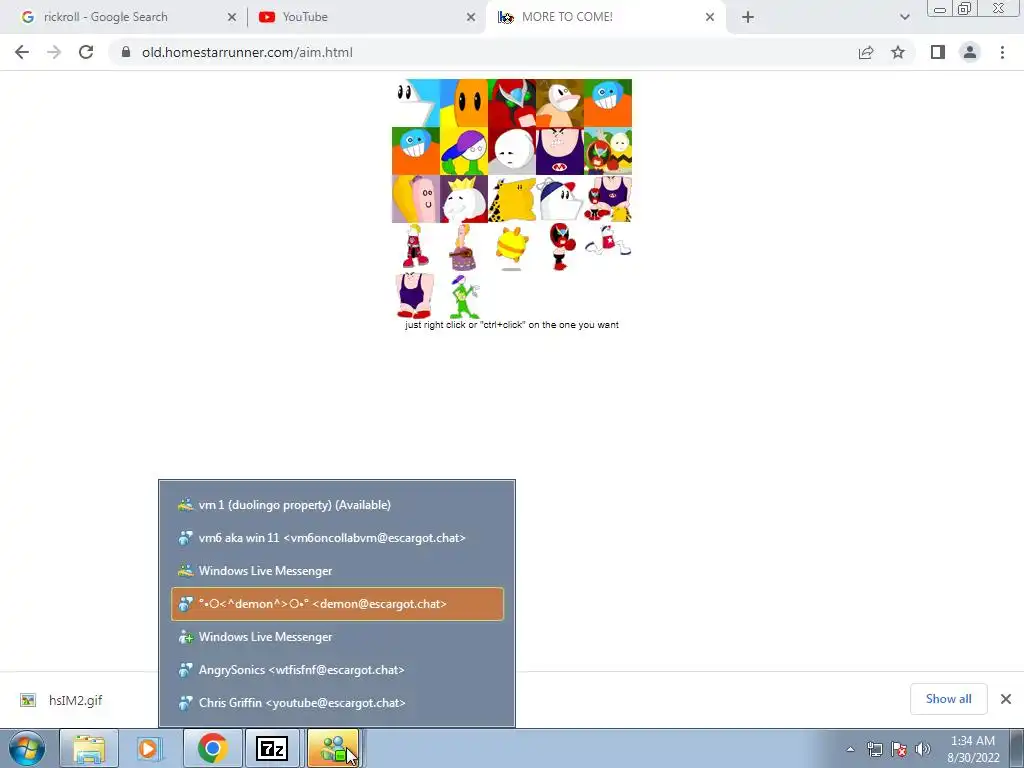Screen dimensions: 1024x768
Task: Choose the green full-body Coach Z icon
Action: (464, 295)
